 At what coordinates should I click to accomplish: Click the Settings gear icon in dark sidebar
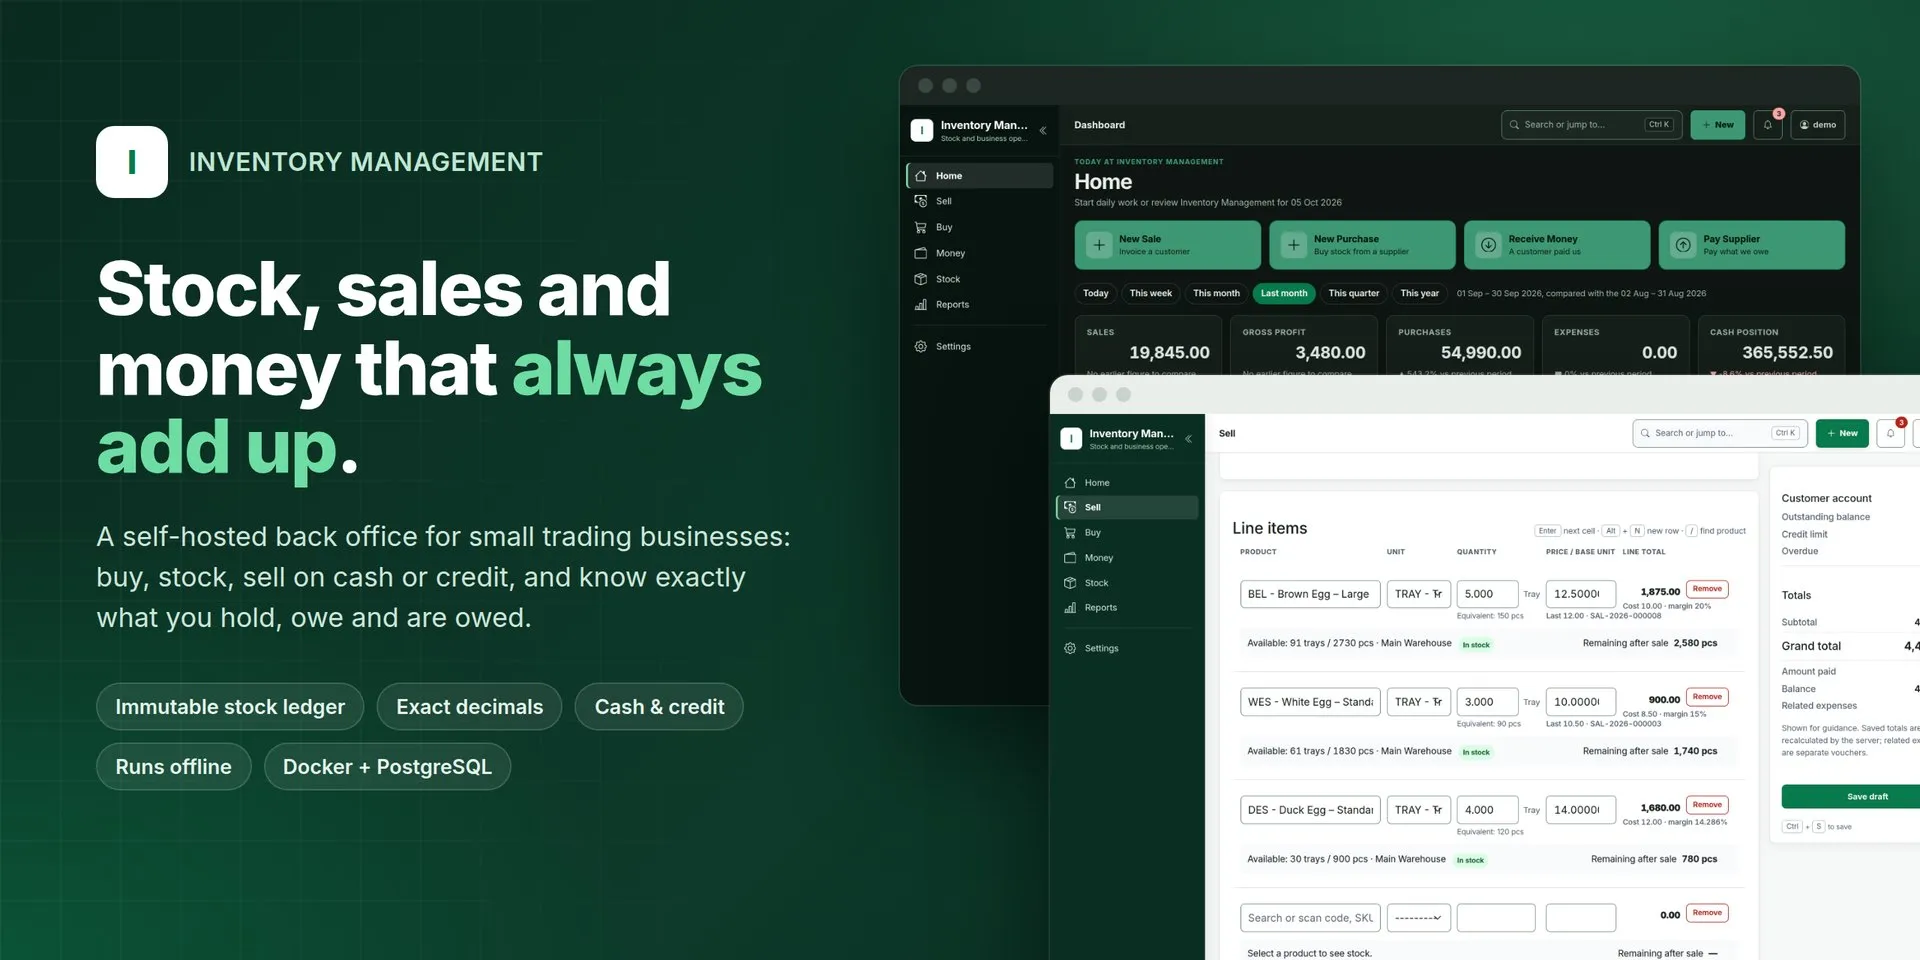pyautogui.click(x=921, y=346)
